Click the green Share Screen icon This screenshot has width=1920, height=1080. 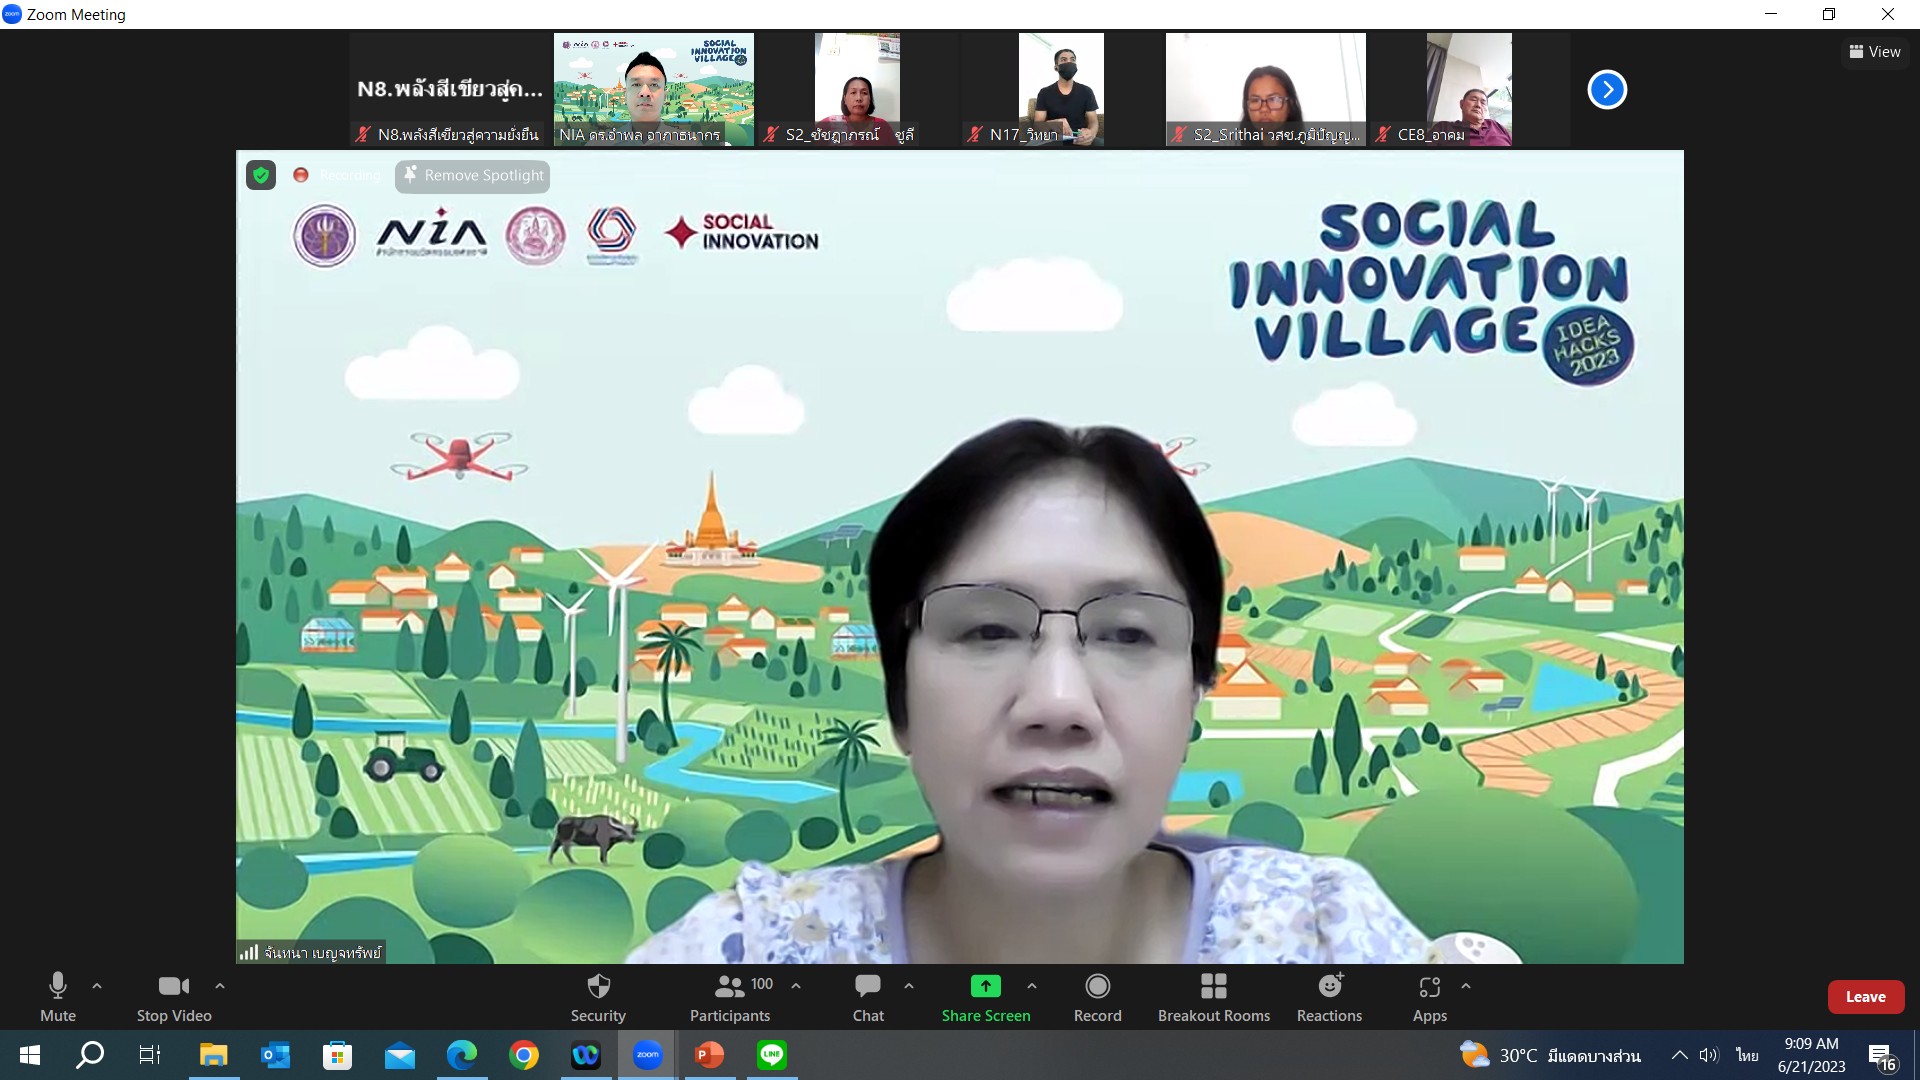tap(985, 986)
